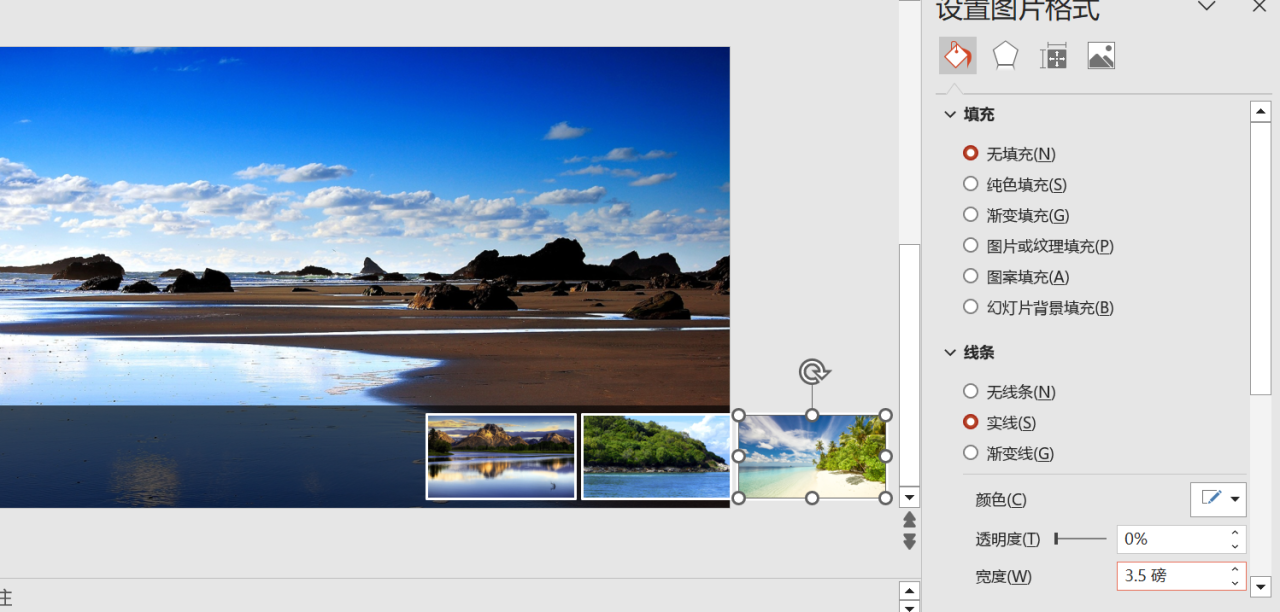This screenshot has width=1280, height=612.
Task: Switch to the Effects pentagon tab
Action: pyautogui.click(x=1005, y=56)
